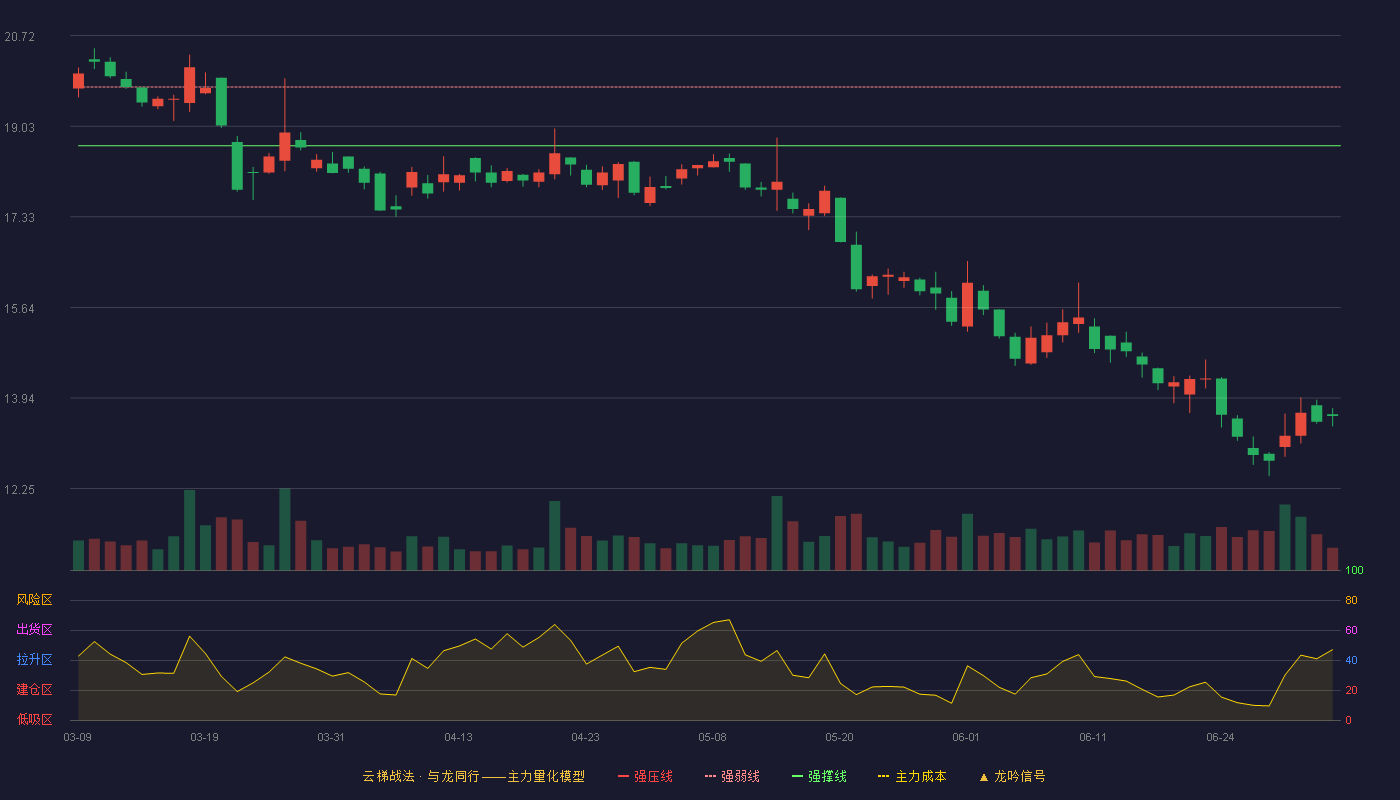Viewport: 1400px width, 800px height.
Task: Select the pink dotted 强弱线 horizontal line
Action: click(x=709, y=87)
